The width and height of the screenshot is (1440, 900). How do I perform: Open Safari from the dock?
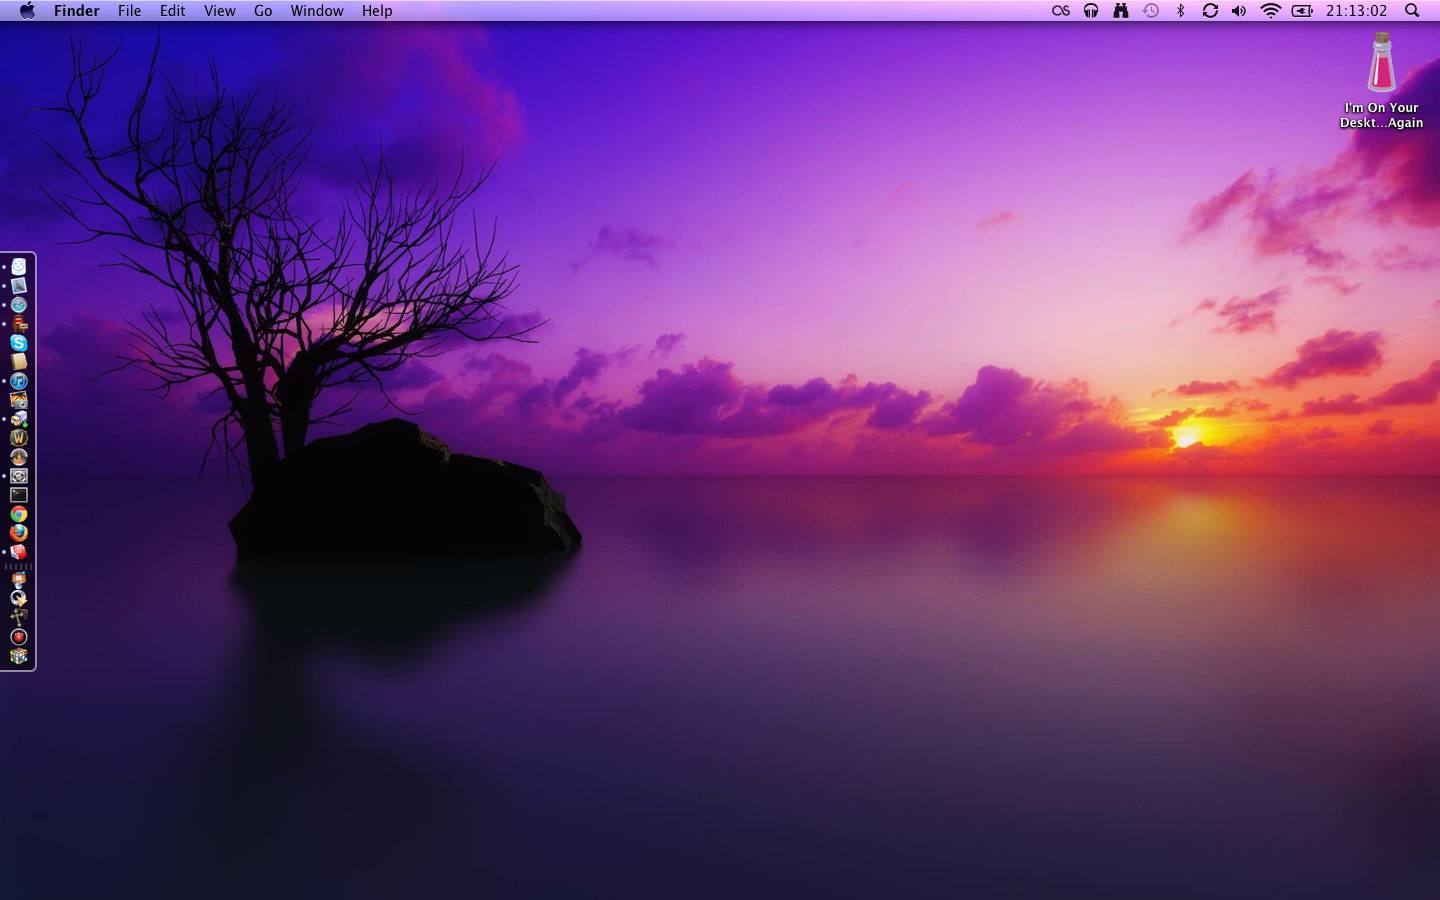[x=19, y=305]
